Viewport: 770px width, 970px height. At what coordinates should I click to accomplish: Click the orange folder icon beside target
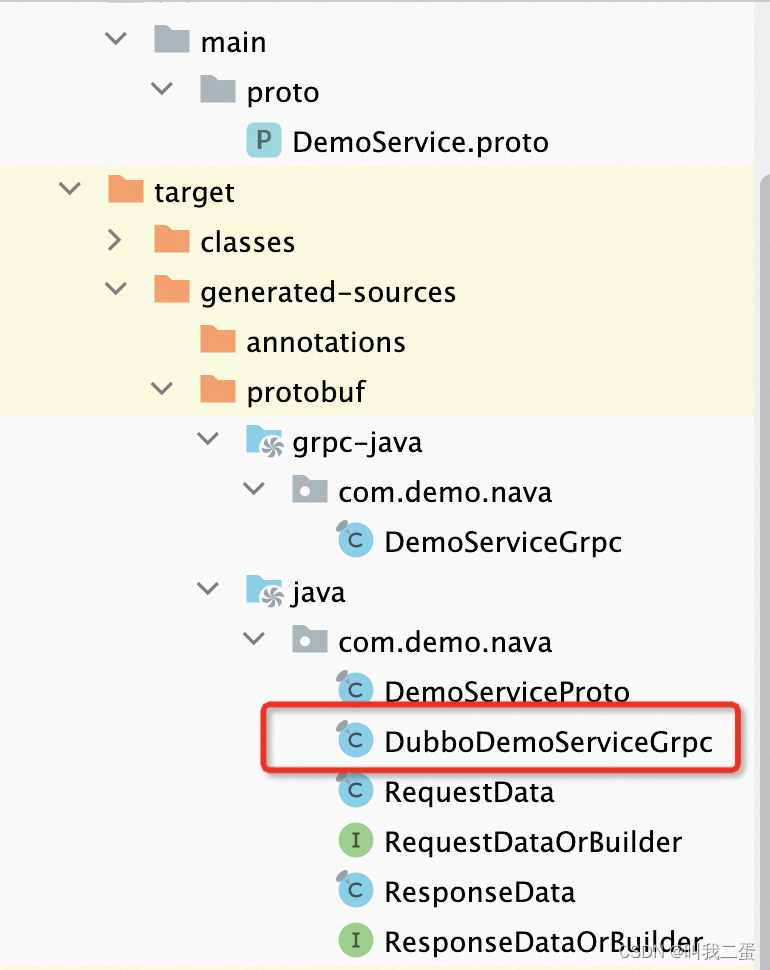coord(124,190)
